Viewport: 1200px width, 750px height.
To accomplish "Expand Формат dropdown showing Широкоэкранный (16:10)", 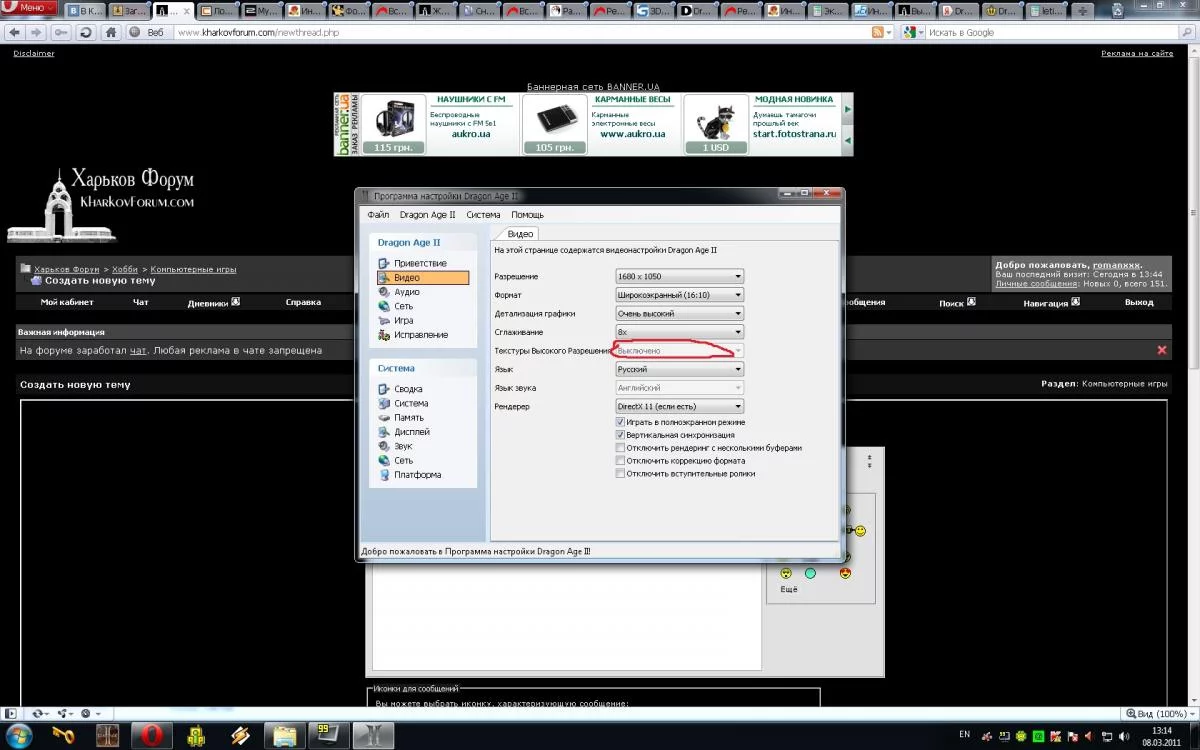I will point(679,295).
